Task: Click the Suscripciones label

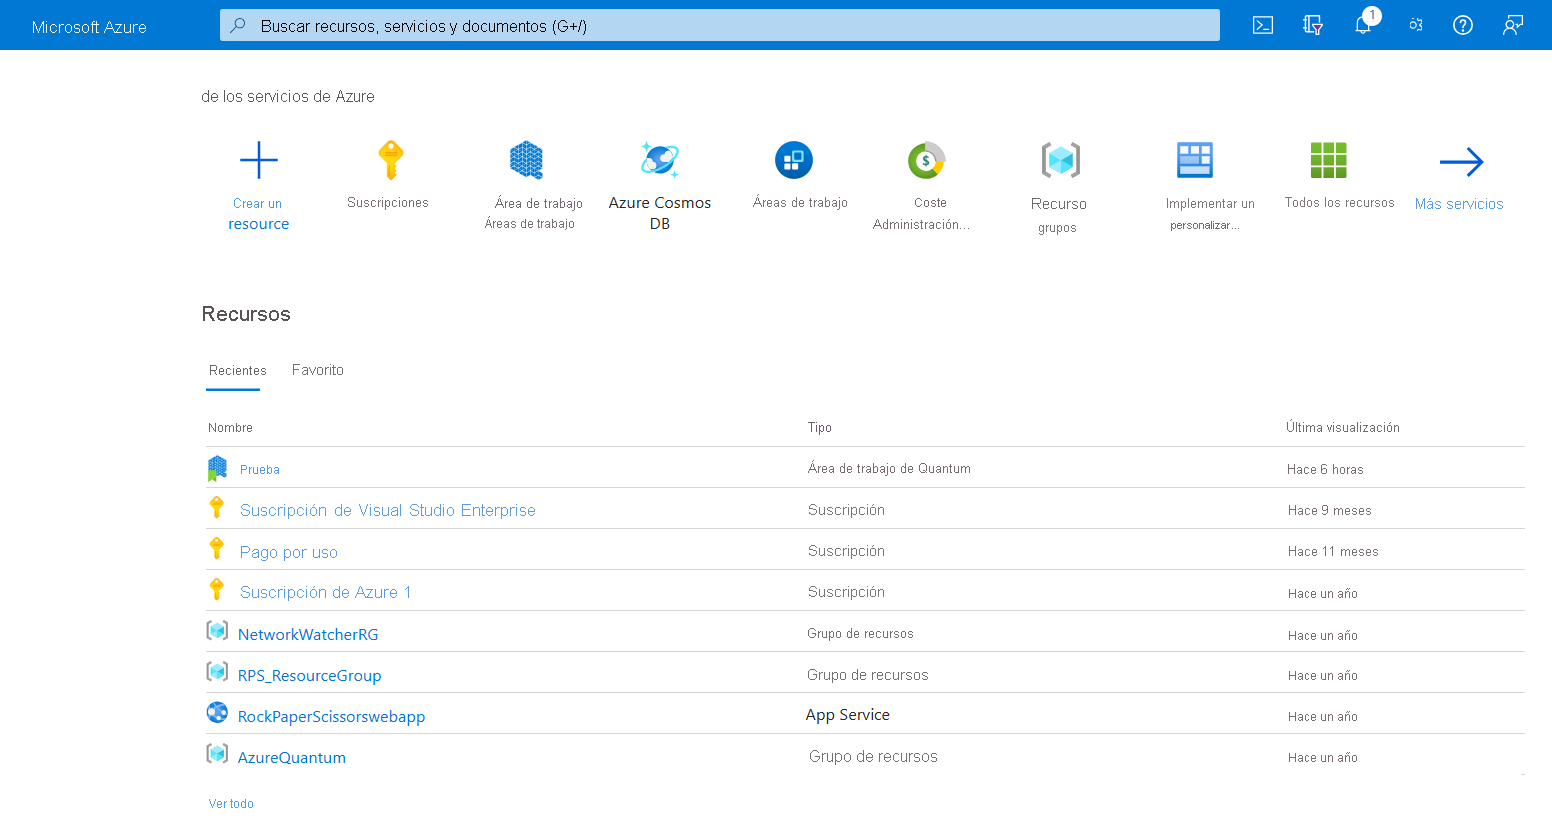Action: tap(388, 203)
